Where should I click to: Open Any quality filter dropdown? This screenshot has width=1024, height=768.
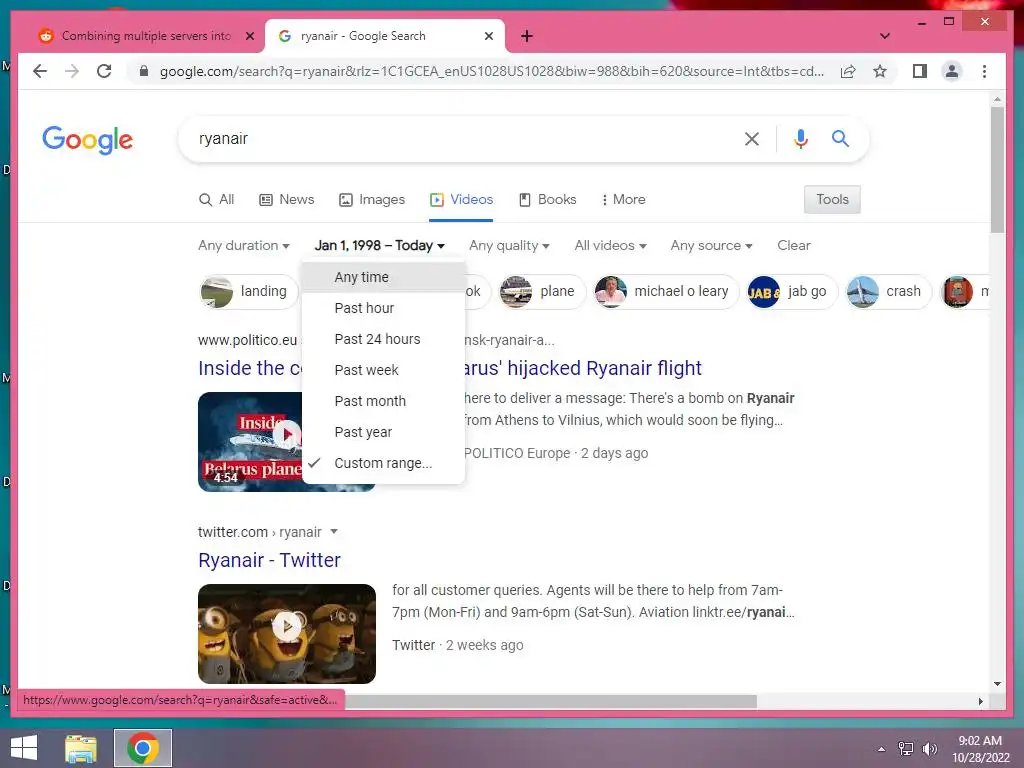coord(509,246)
